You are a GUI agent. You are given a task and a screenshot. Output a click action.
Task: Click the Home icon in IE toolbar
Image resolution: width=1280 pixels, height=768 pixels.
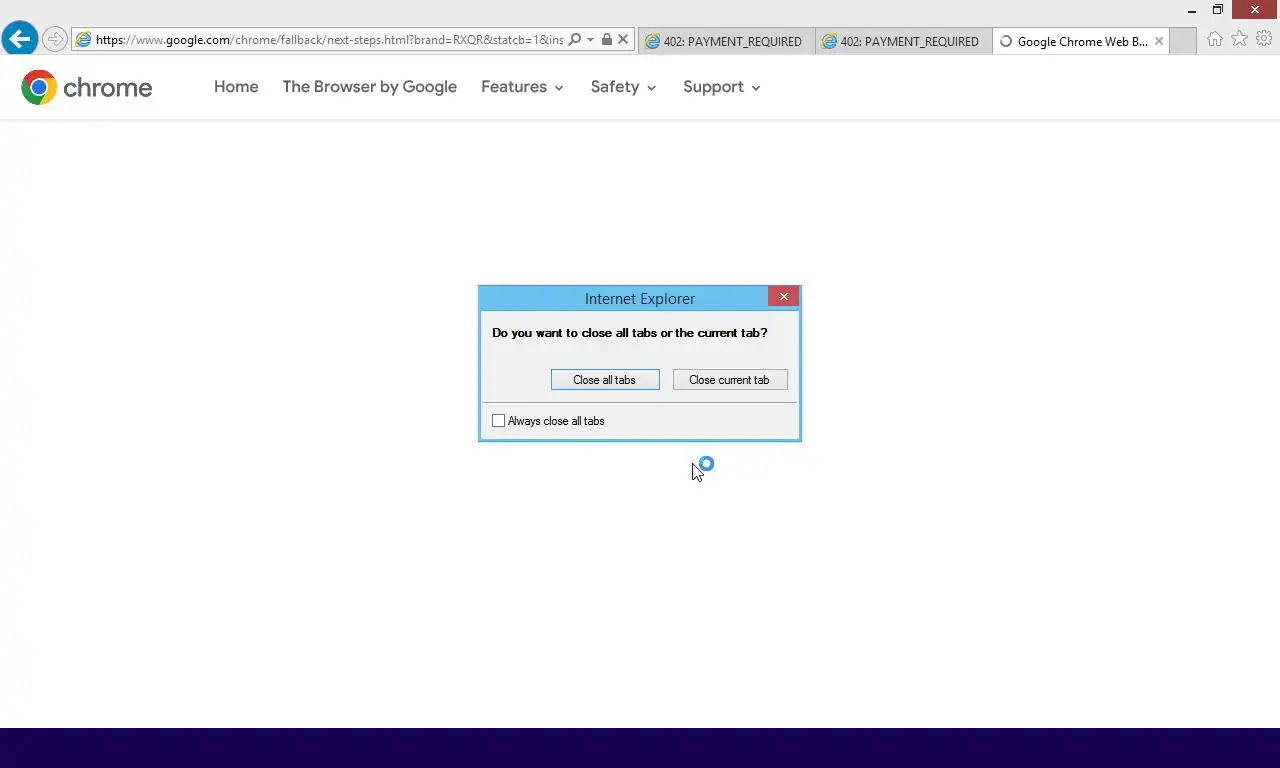point(1214,39)
